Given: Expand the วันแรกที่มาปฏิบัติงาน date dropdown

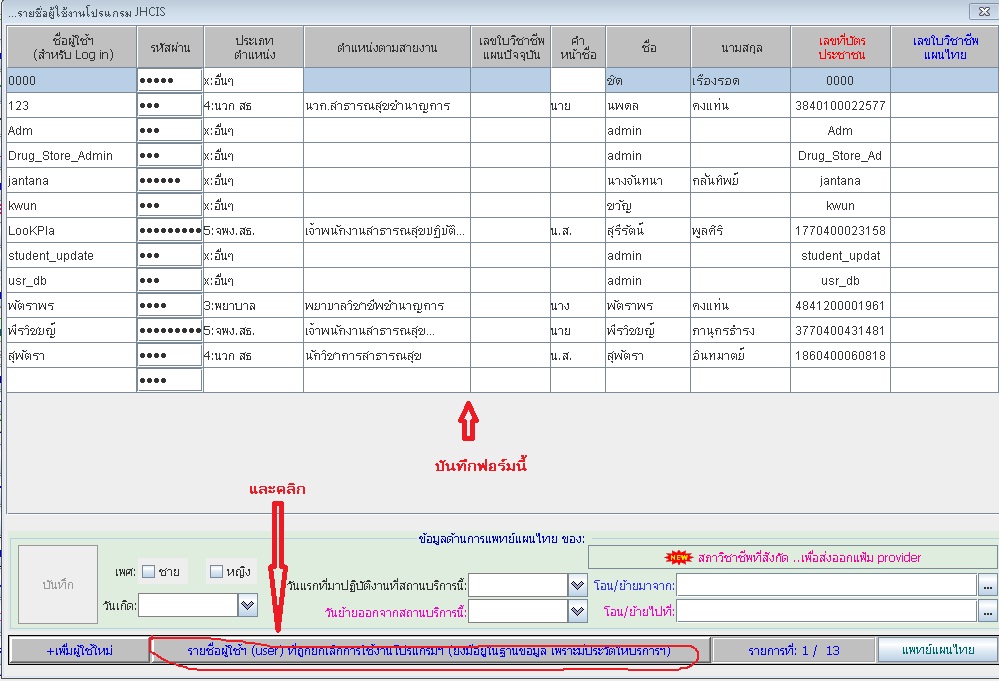Looking at the screenshot, I should point(577,585).
